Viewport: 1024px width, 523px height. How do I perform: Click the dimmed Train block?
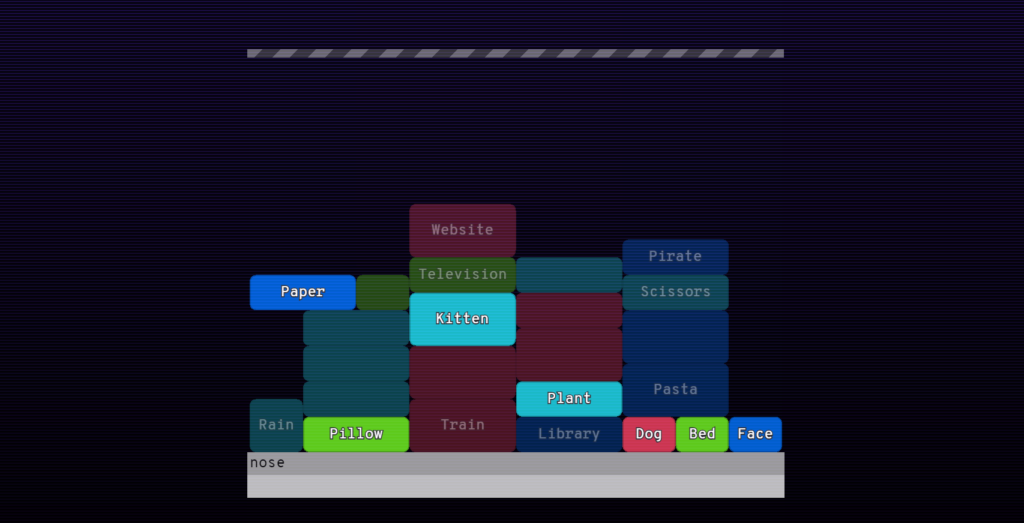click(x=462, y=425)
